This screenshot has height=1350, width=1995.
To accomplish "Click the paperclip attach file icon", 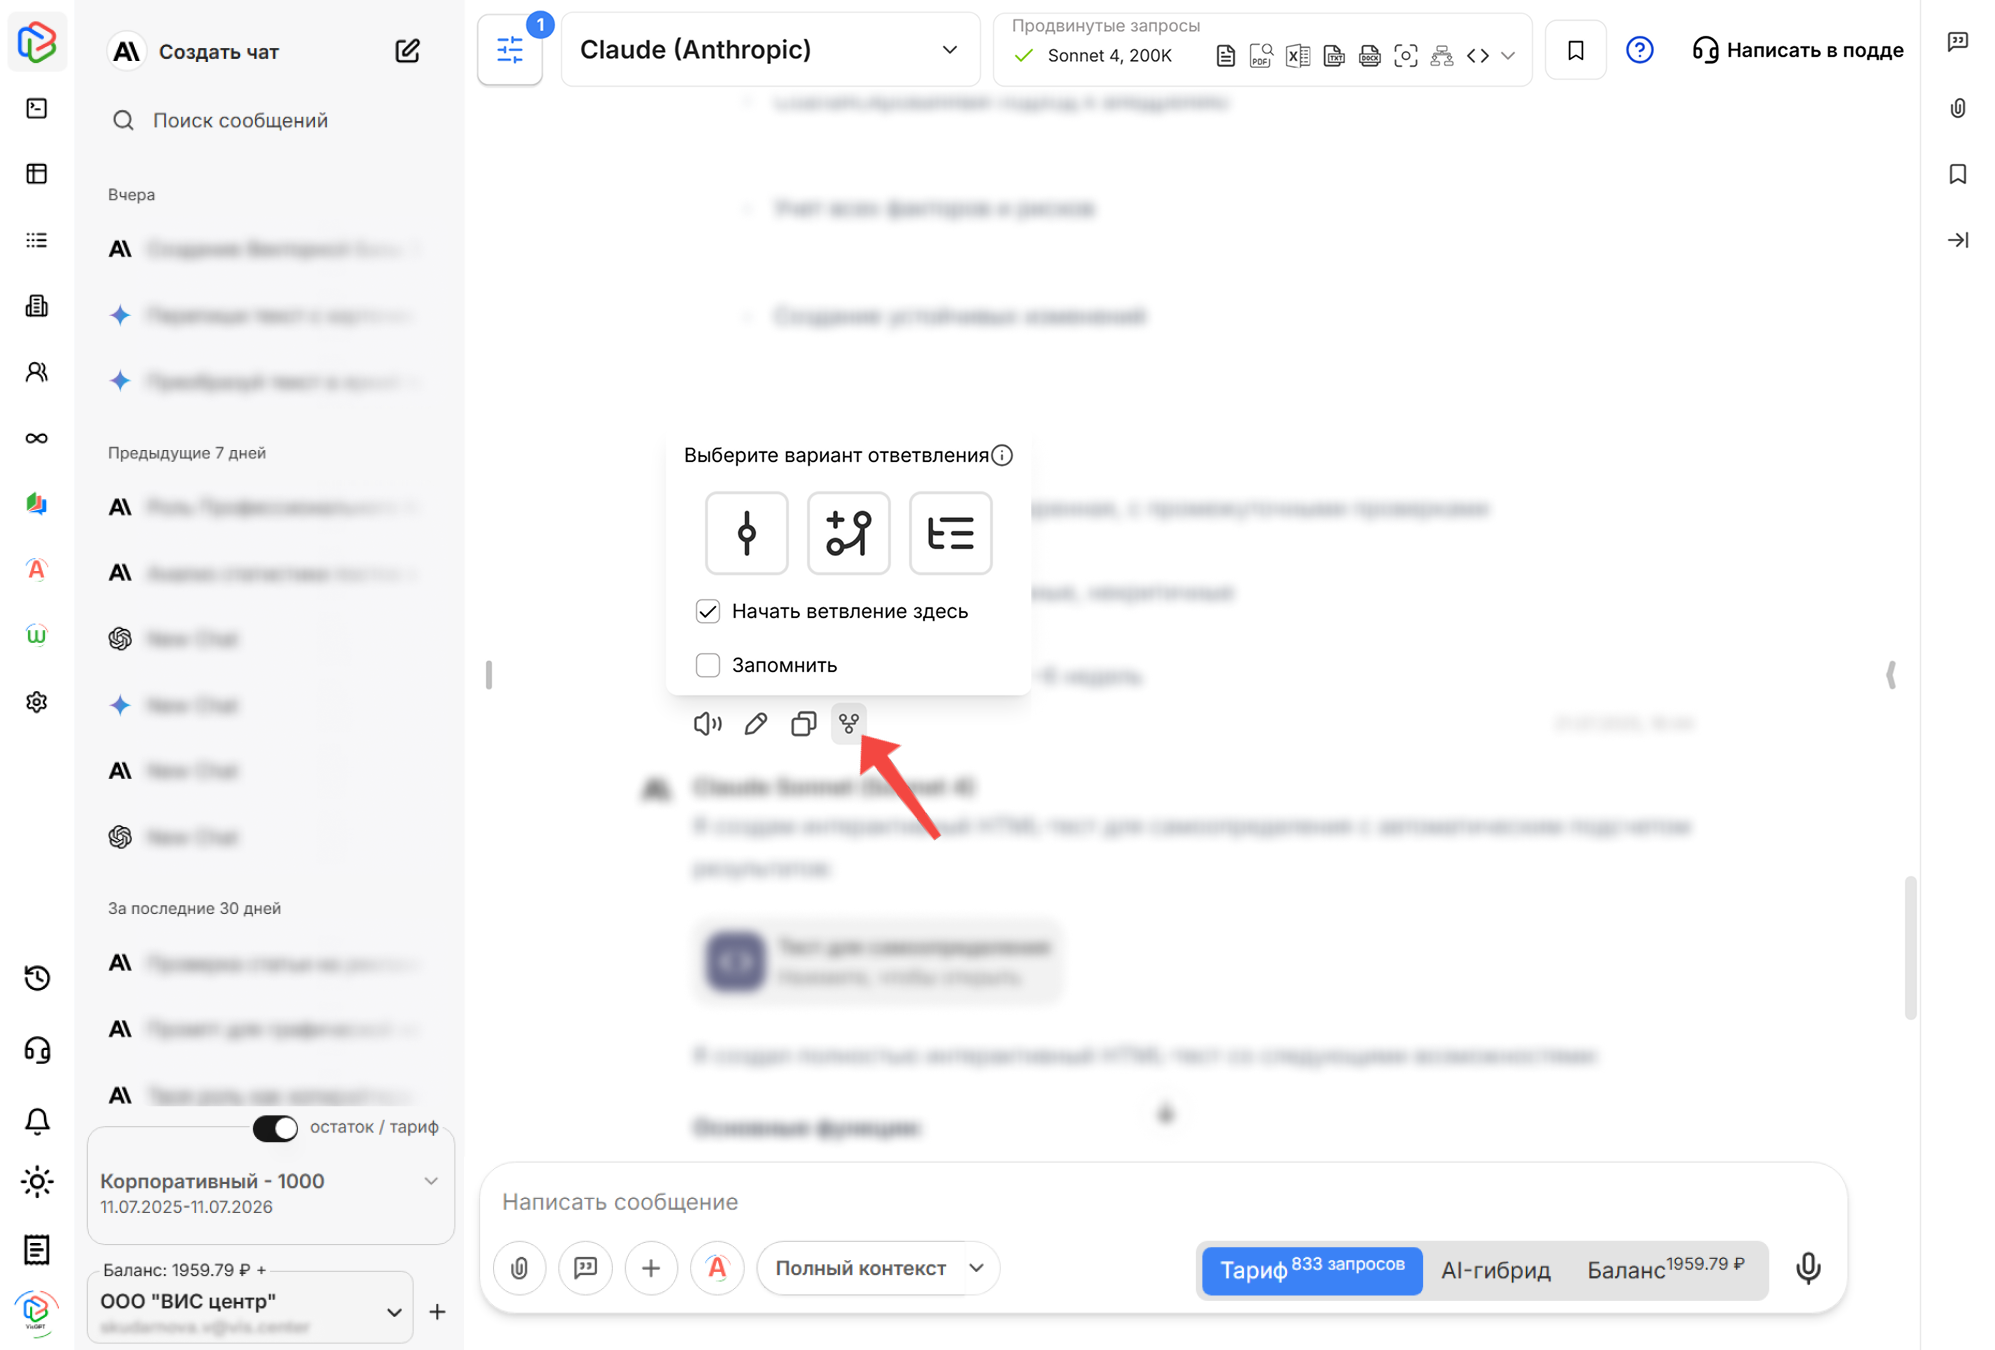I will click(x=519, y=1268).
